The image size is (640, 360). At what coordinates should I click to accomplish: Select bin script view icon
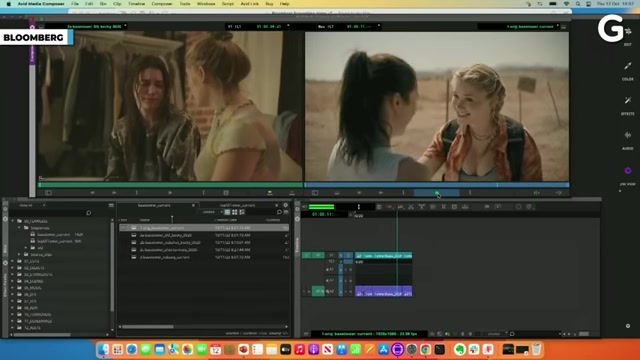pyautogui.click(x=242, y=212)
